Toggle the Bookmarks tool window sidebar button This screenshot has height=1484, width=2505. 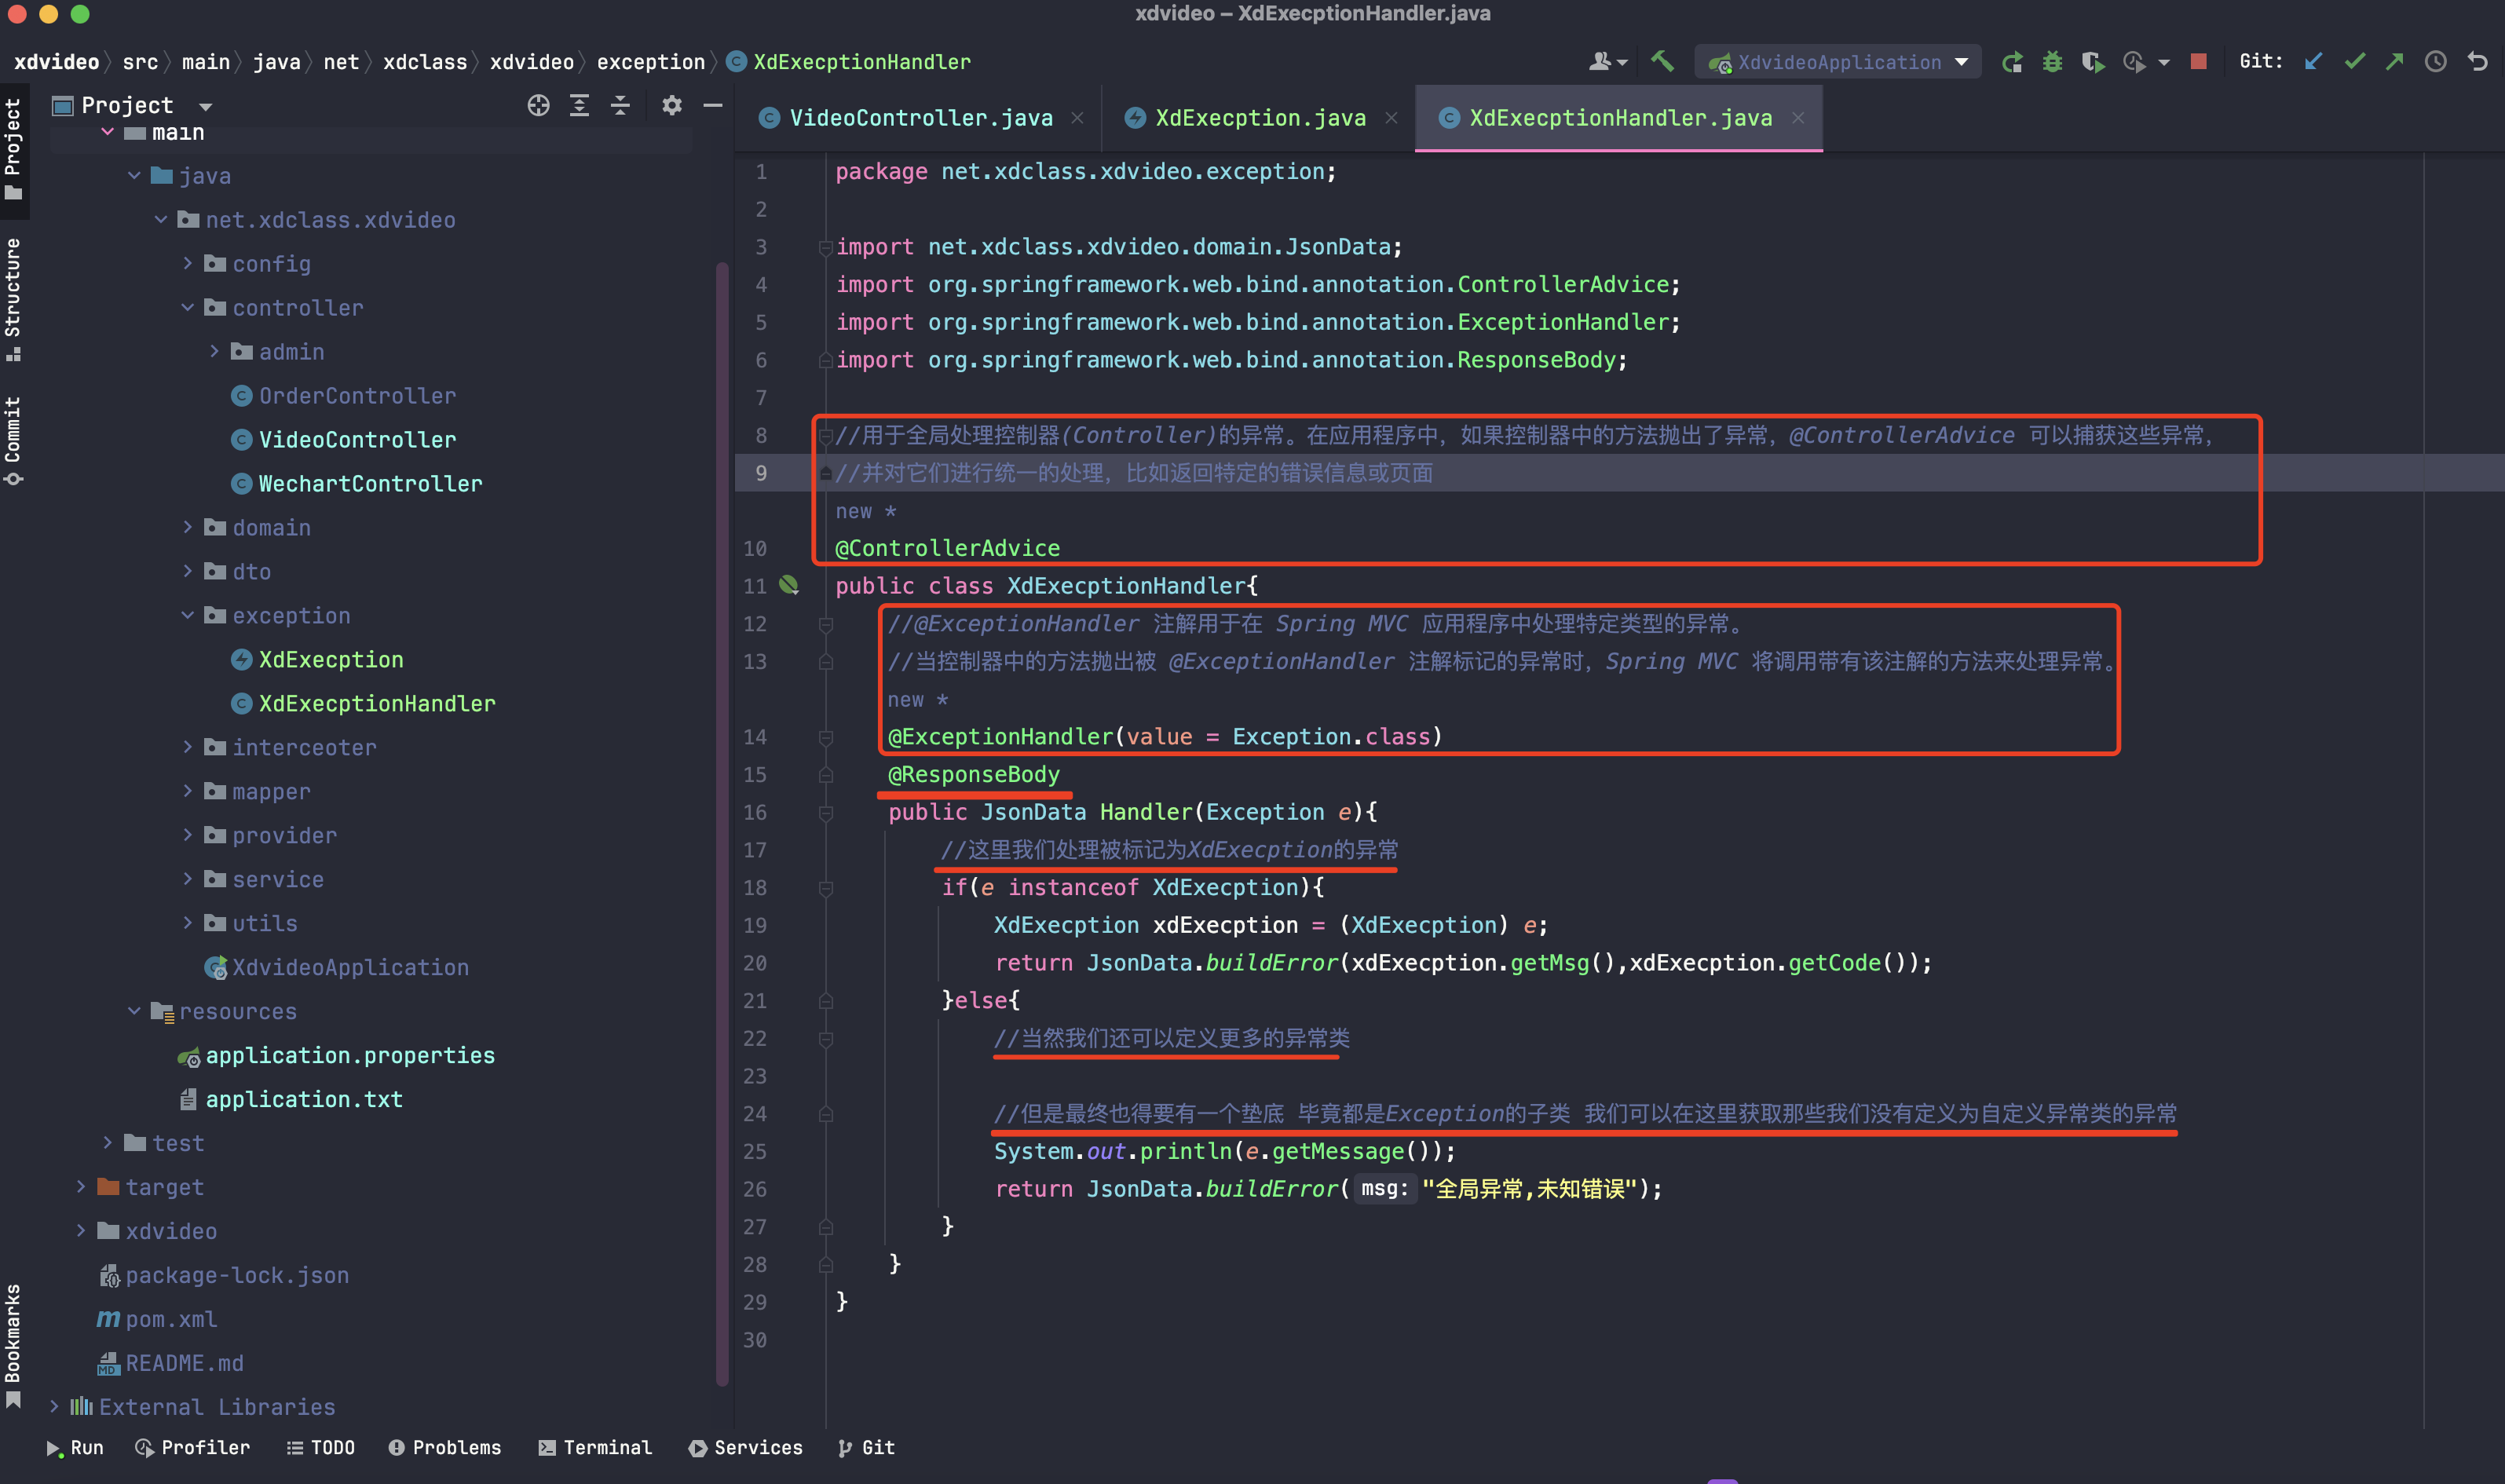pos(13,1345)
